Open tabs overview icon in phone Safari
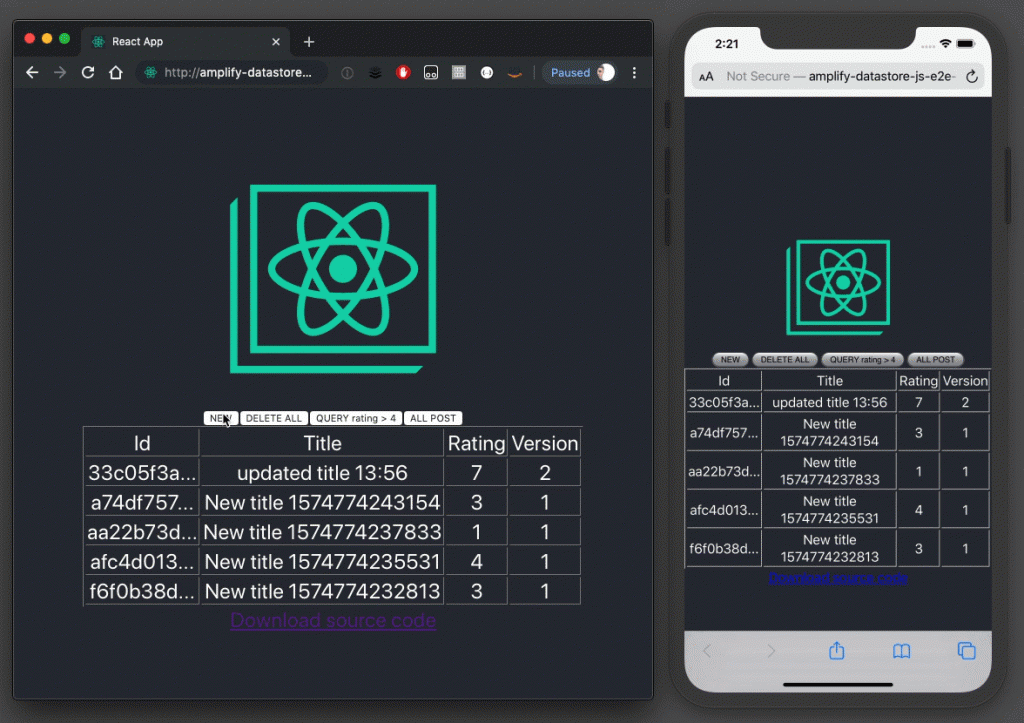The height and width of the screenshot is (723, 1024). pyautogui.click(x=967, y=651)
